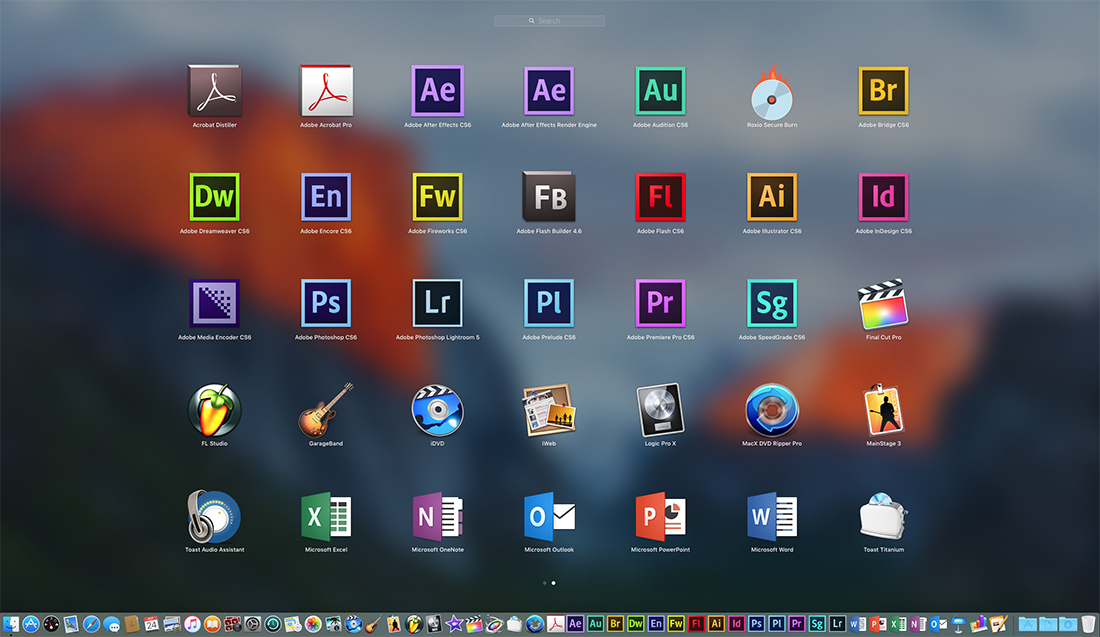This screenshot has height=637, width=1100.
Task: Launch Adobe Media Encoder CS6 in Launchpad grid
Action: coord(214,303)
